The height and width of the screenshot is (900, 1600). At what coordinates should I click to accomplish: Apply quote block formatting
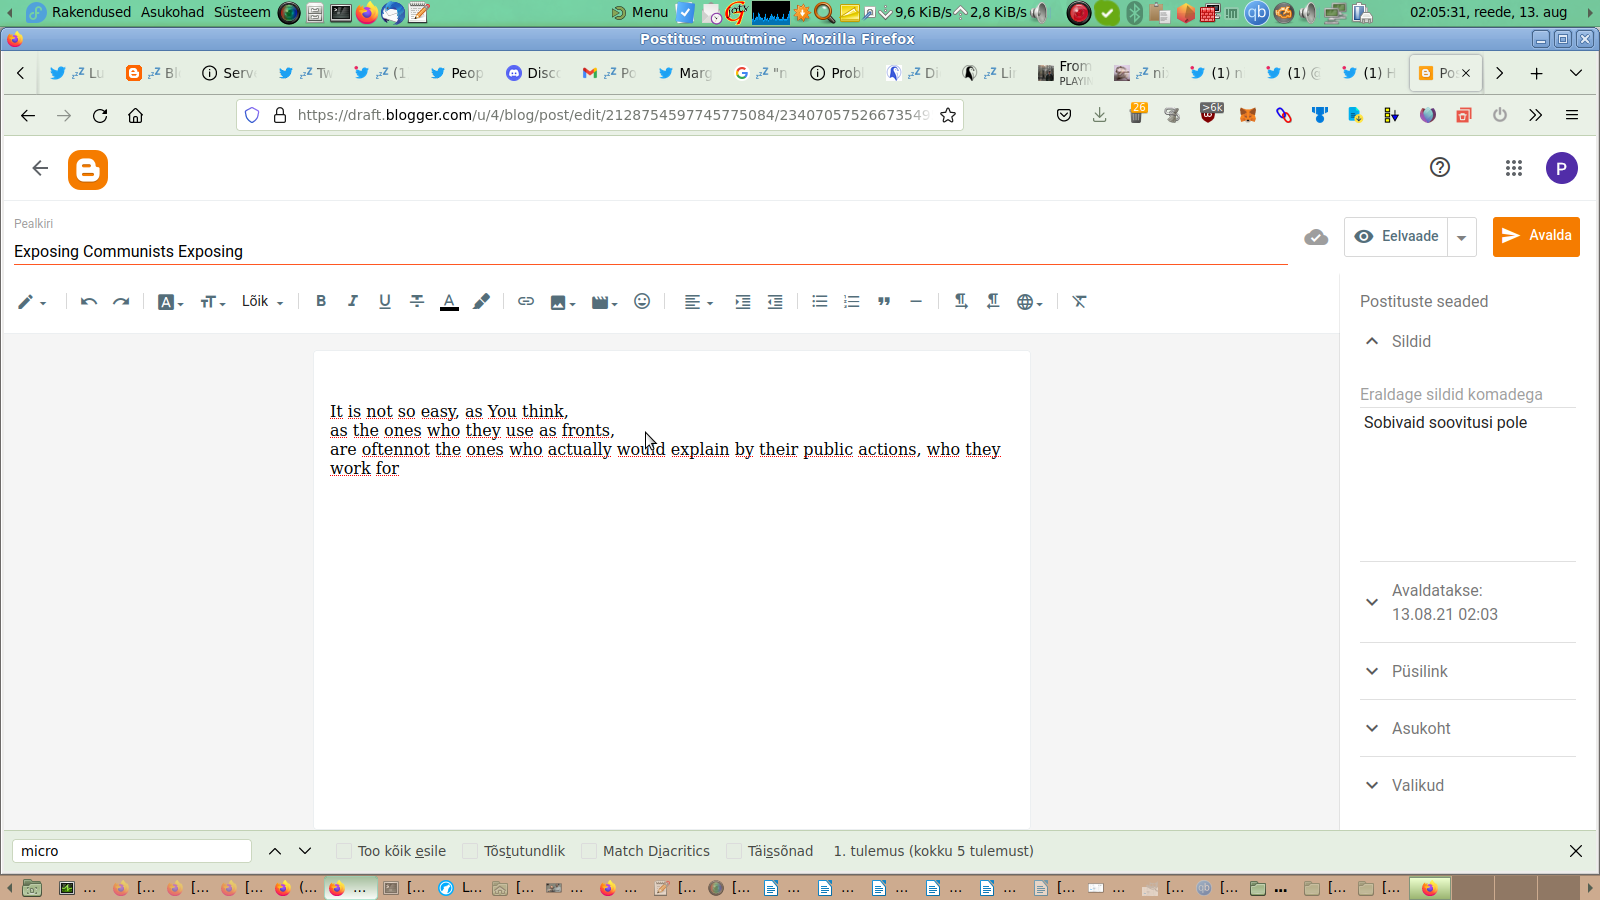[x=884, y=301]
